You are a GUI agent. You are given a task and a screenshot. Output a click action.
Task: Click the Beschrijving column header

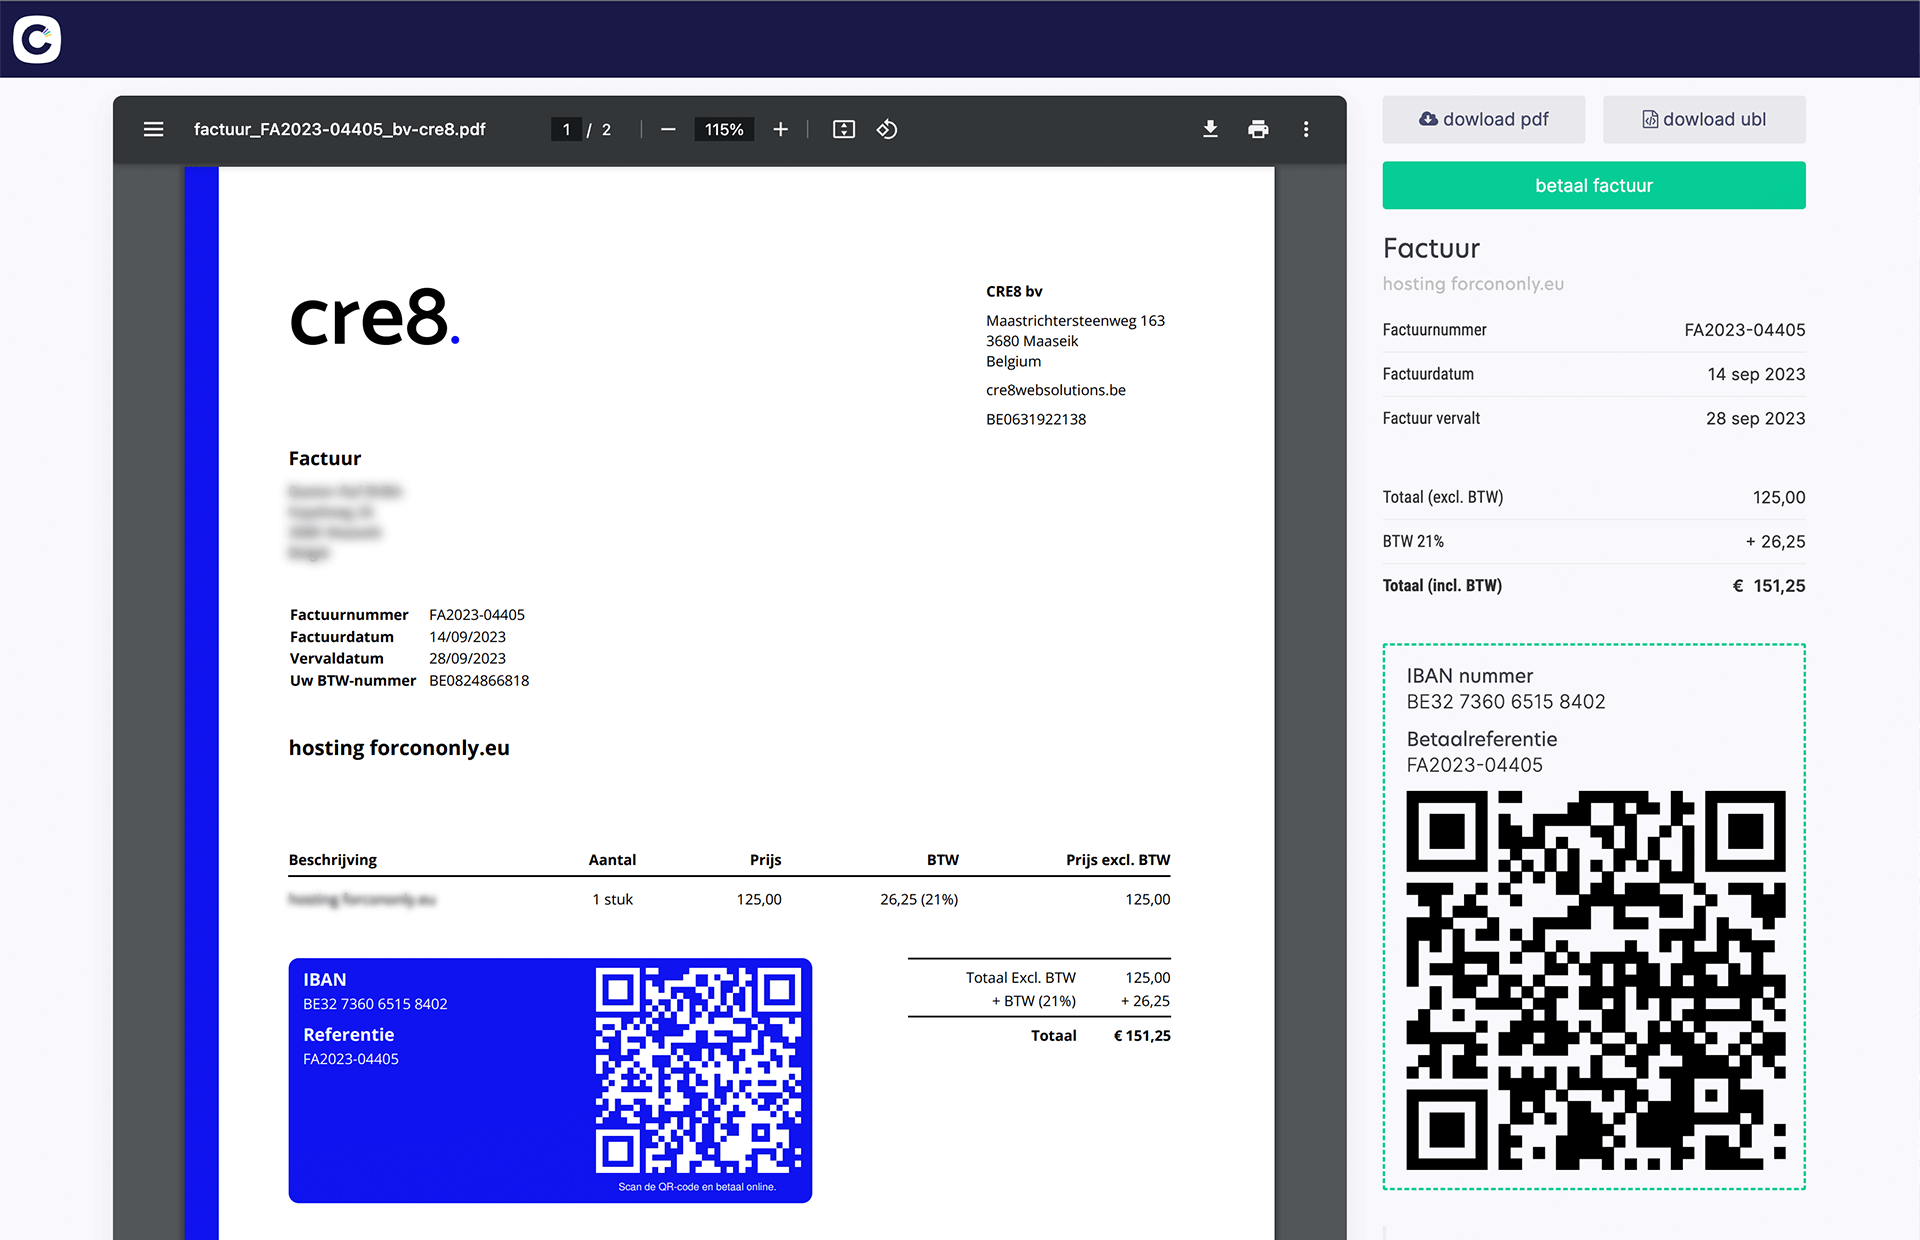click(x=333, y=860)
